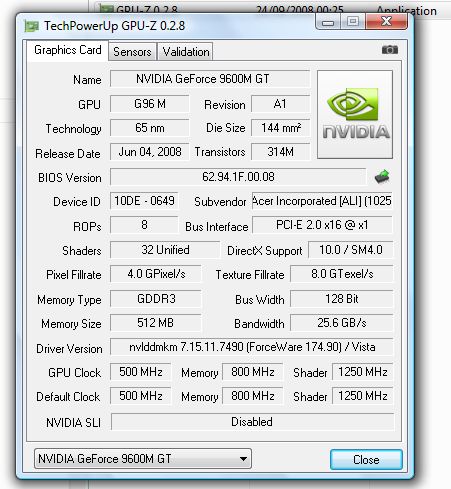Click the Release Date Jun 04, 2008

pyautogui.click(x=150, y=152)
